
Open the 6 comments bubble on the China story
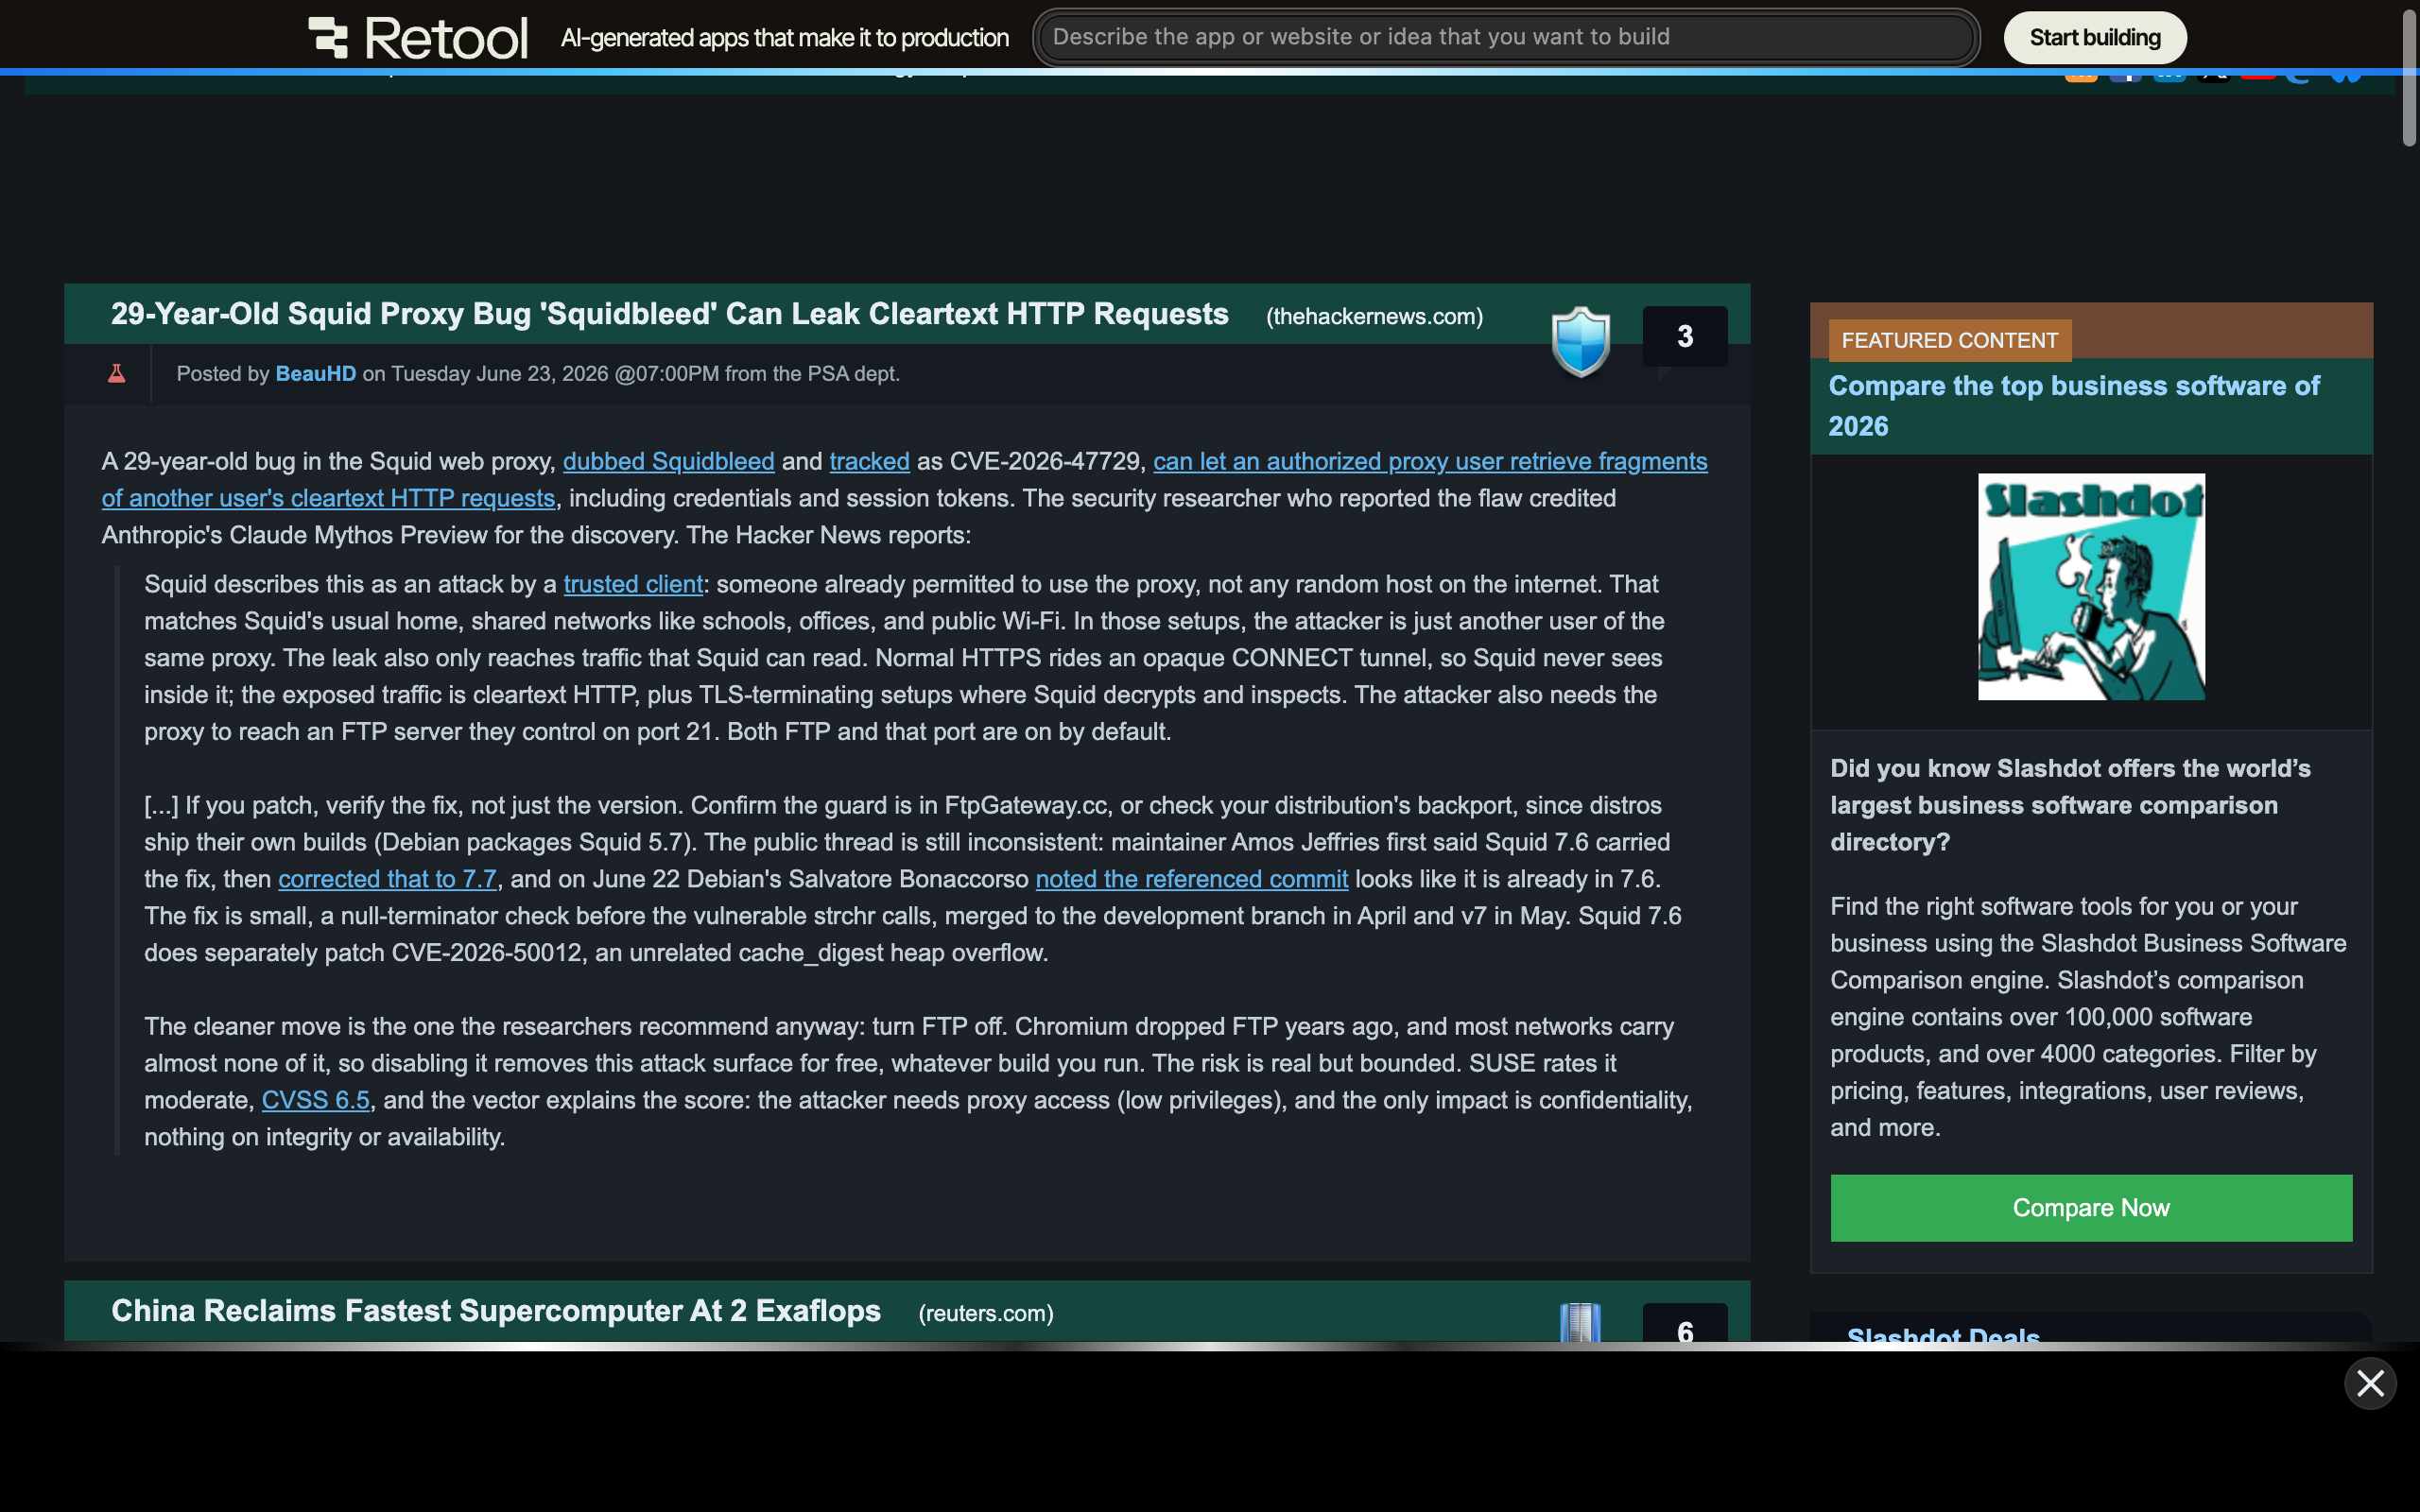1684,1324
